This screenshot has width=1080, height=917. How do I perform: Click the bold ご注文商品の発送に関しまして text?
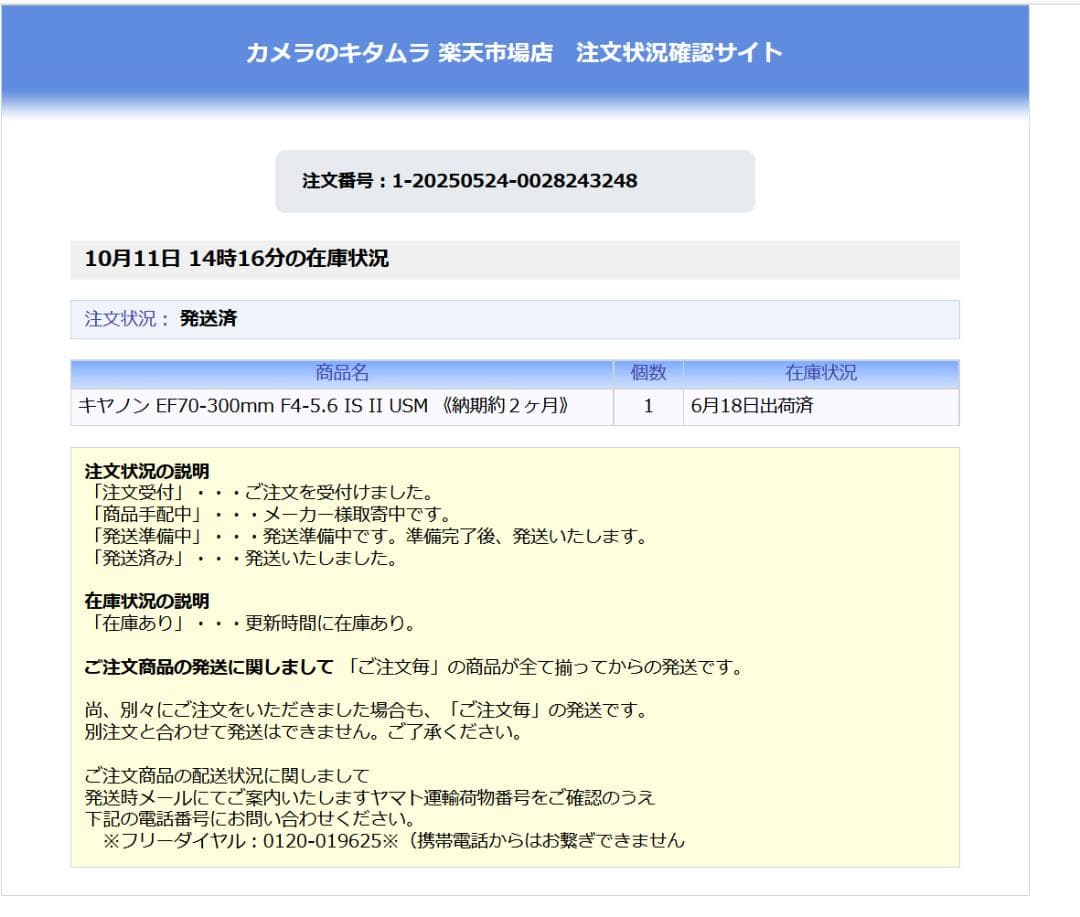(208, 667)
